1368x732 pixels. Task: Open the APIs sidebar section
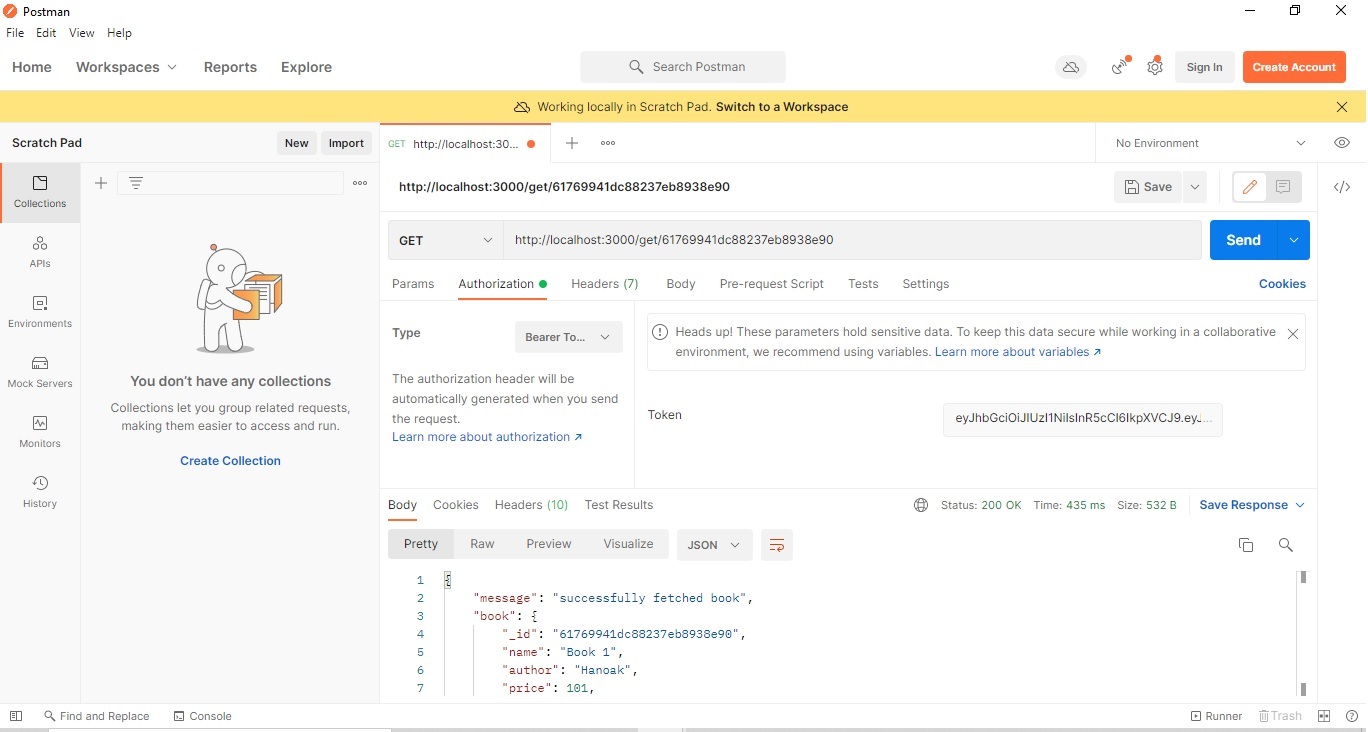40,251
